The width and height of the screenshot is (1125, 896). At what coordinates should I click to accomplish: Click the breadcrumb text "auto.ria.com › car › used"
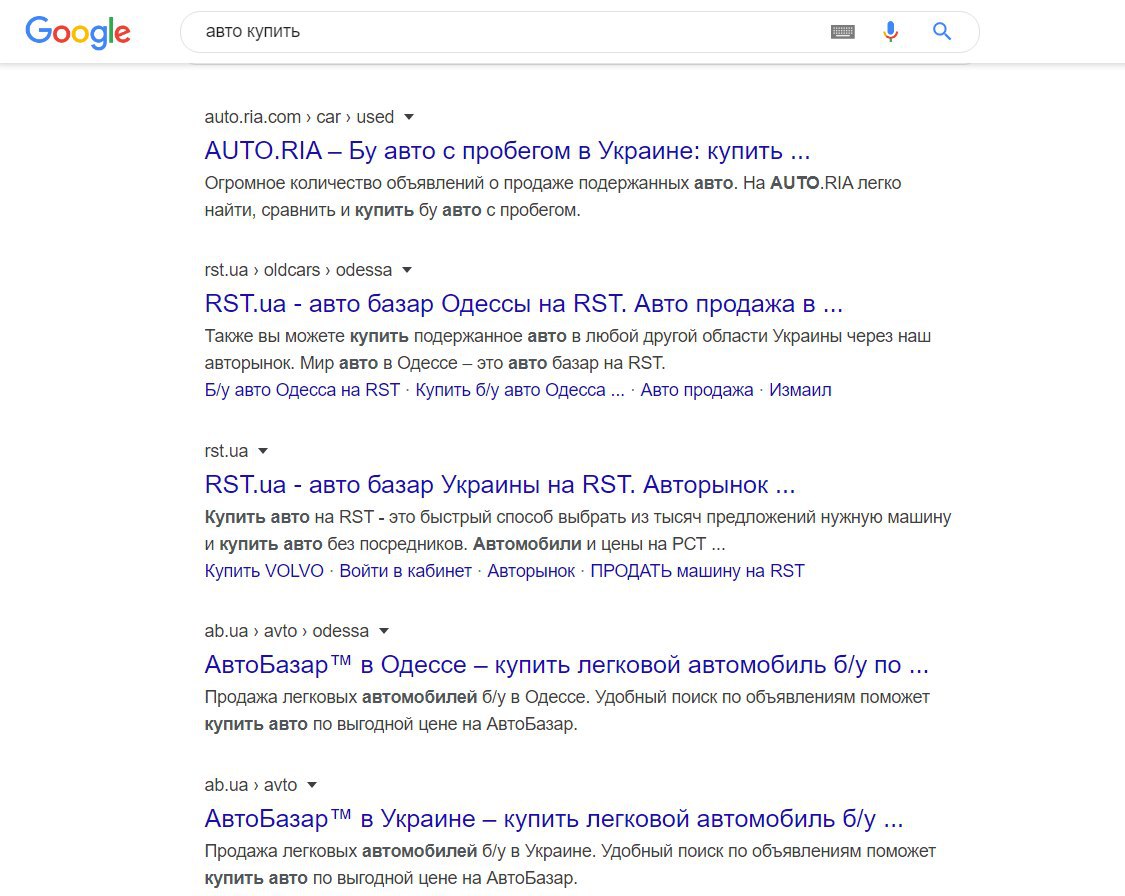tap(299, 117)
